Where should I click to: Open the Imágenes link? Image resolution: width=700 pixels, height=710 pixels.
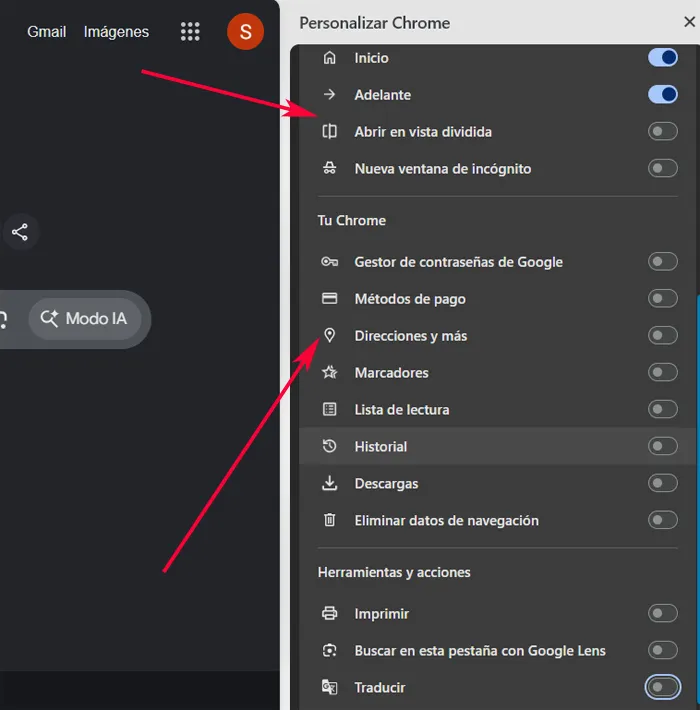(x=116, y=32)
